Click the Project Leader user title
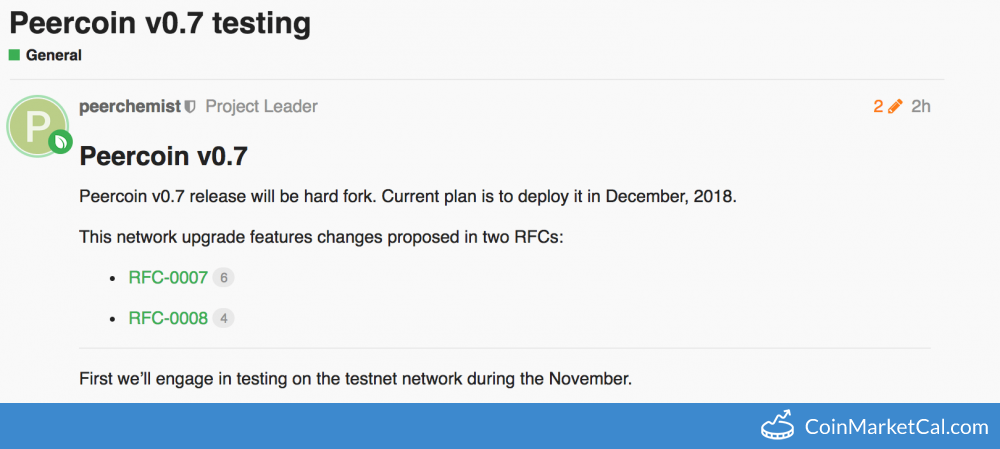The width and height of the screenshot is (1000, 449). [261, 106]
